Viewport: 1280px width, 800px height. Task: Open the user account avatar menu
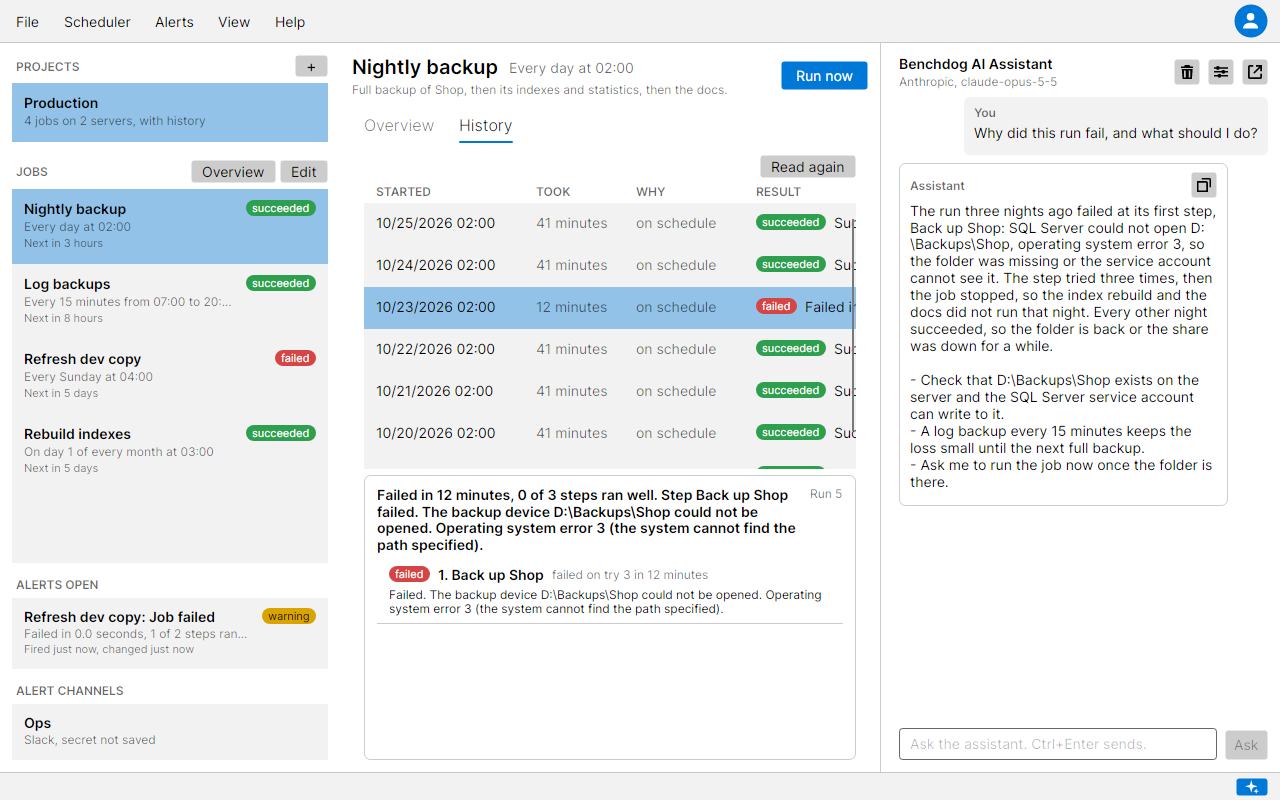[x=1250, y=21]
